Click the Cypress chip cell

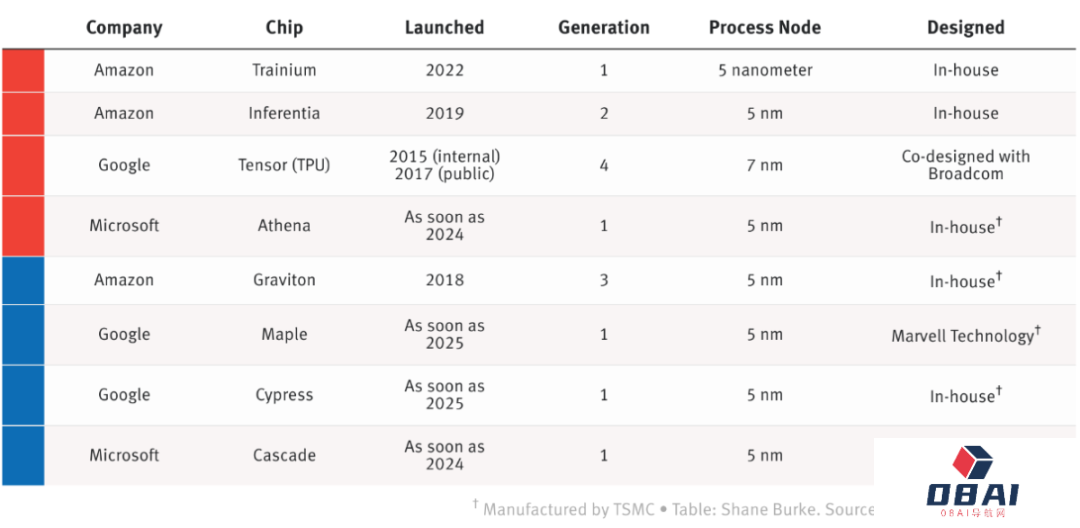[x=284, y=394]
